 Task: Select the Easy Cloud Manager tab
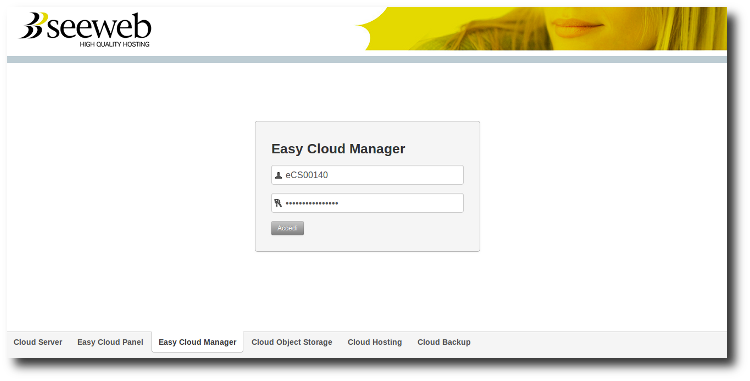(x=198, y=342)
